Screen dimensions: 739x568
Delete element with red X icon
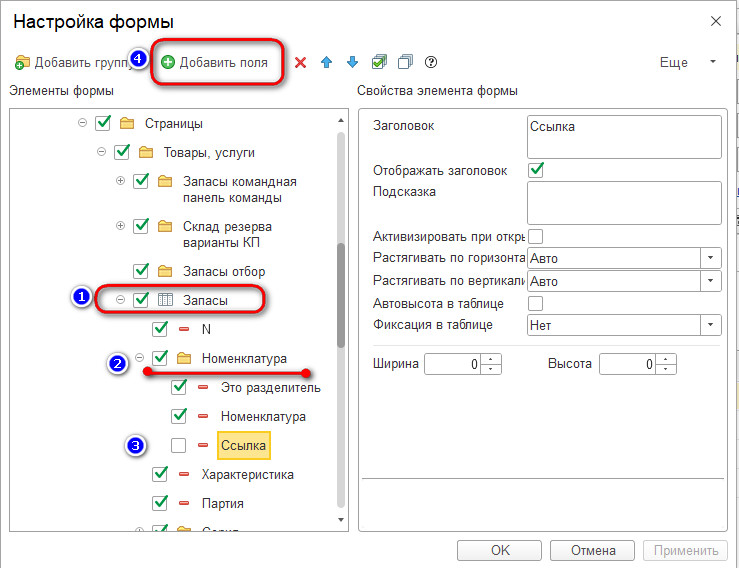300,62
